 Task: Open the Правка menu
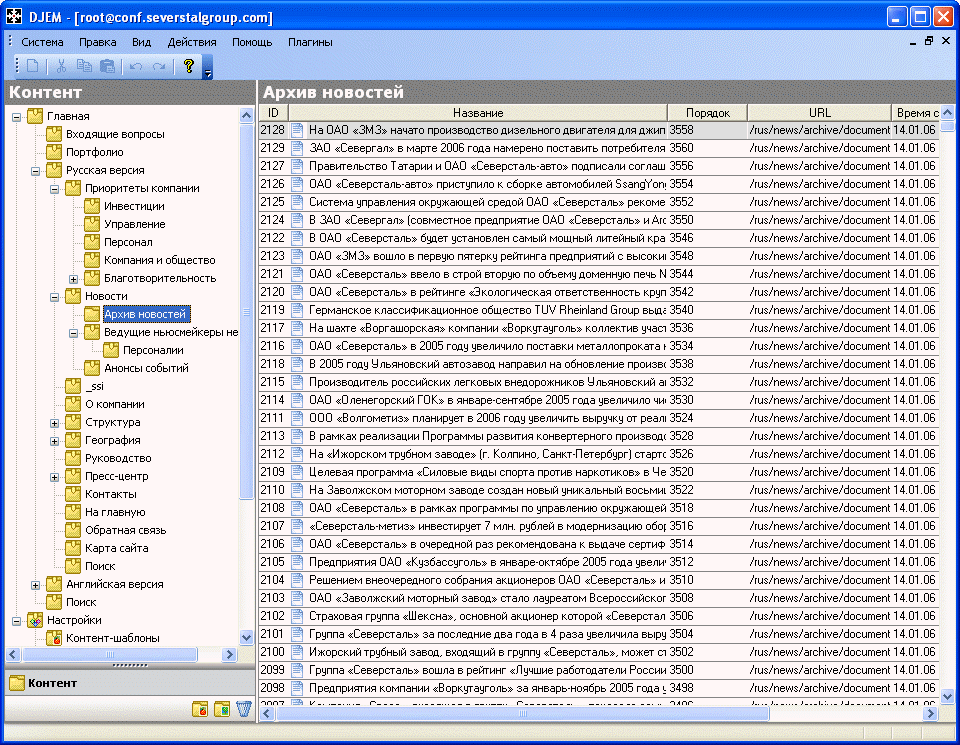point(97,42)
